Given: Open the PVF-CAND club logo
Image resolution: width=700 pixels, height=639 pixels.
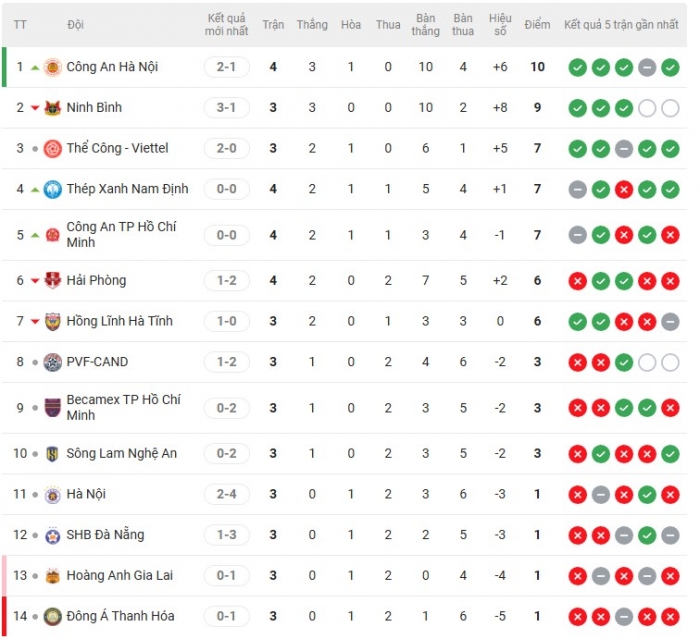Looking at the screenshot, I should (x=53, y=362).
